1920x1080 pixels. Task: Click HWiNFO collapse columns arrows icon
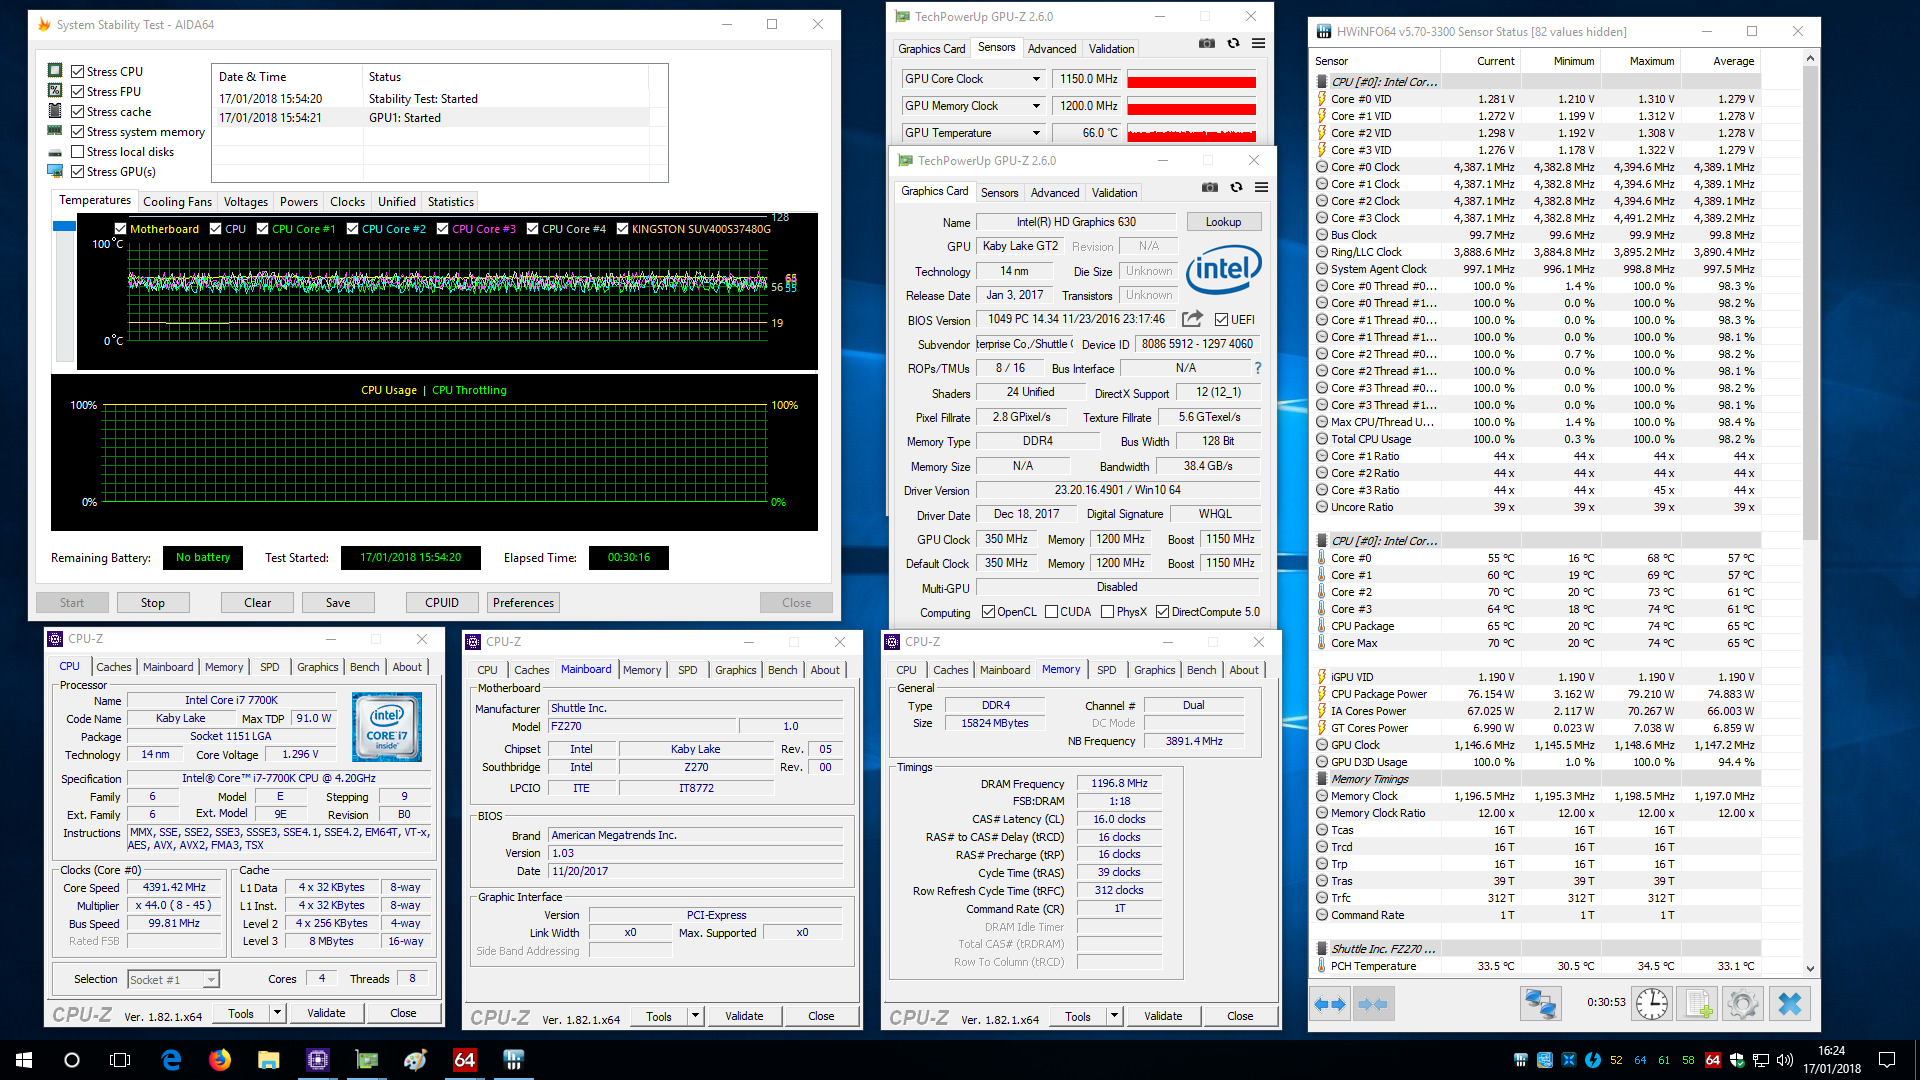pos(1373,1004)
